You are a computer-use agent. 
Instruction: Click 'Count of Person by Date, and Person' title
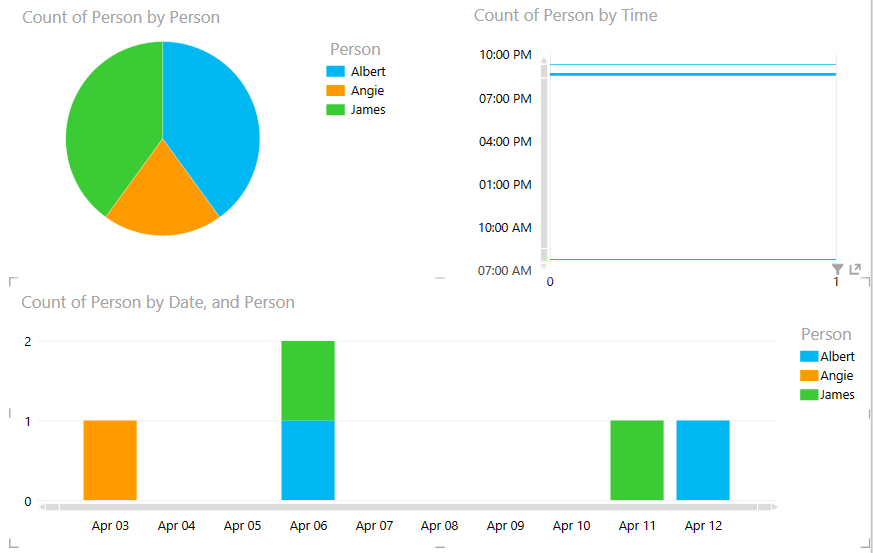(x=158, y=302)
